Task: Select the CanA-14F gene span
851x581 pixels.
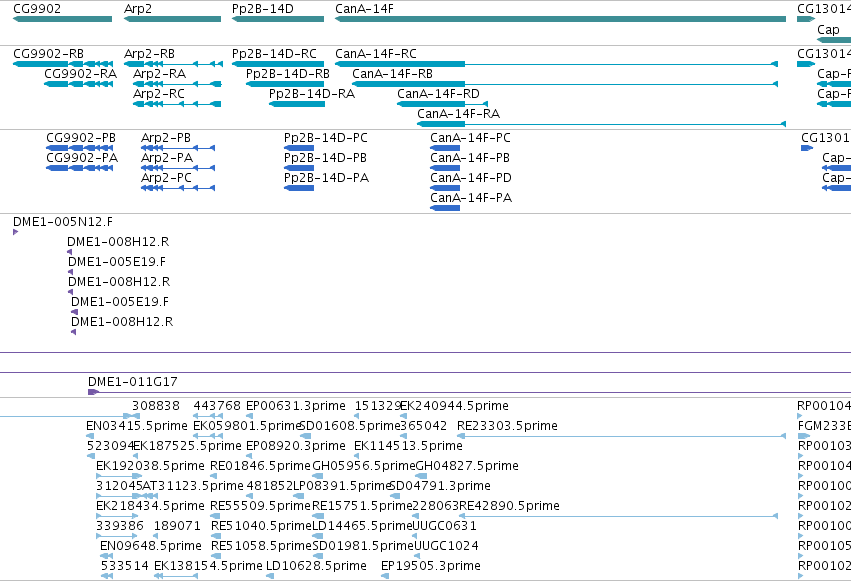Action: coord(561,19)
